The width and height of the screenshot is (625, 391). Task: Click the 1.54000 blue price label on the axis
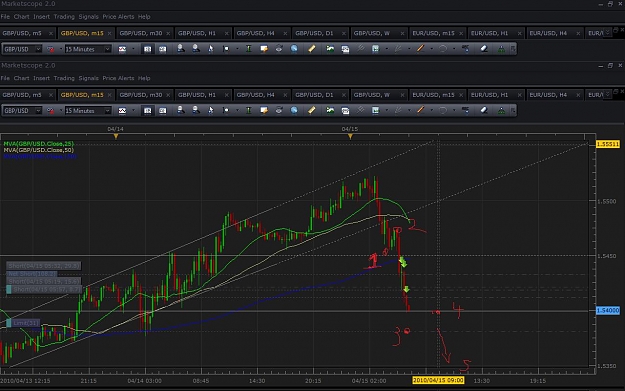(x=608, y=310)
